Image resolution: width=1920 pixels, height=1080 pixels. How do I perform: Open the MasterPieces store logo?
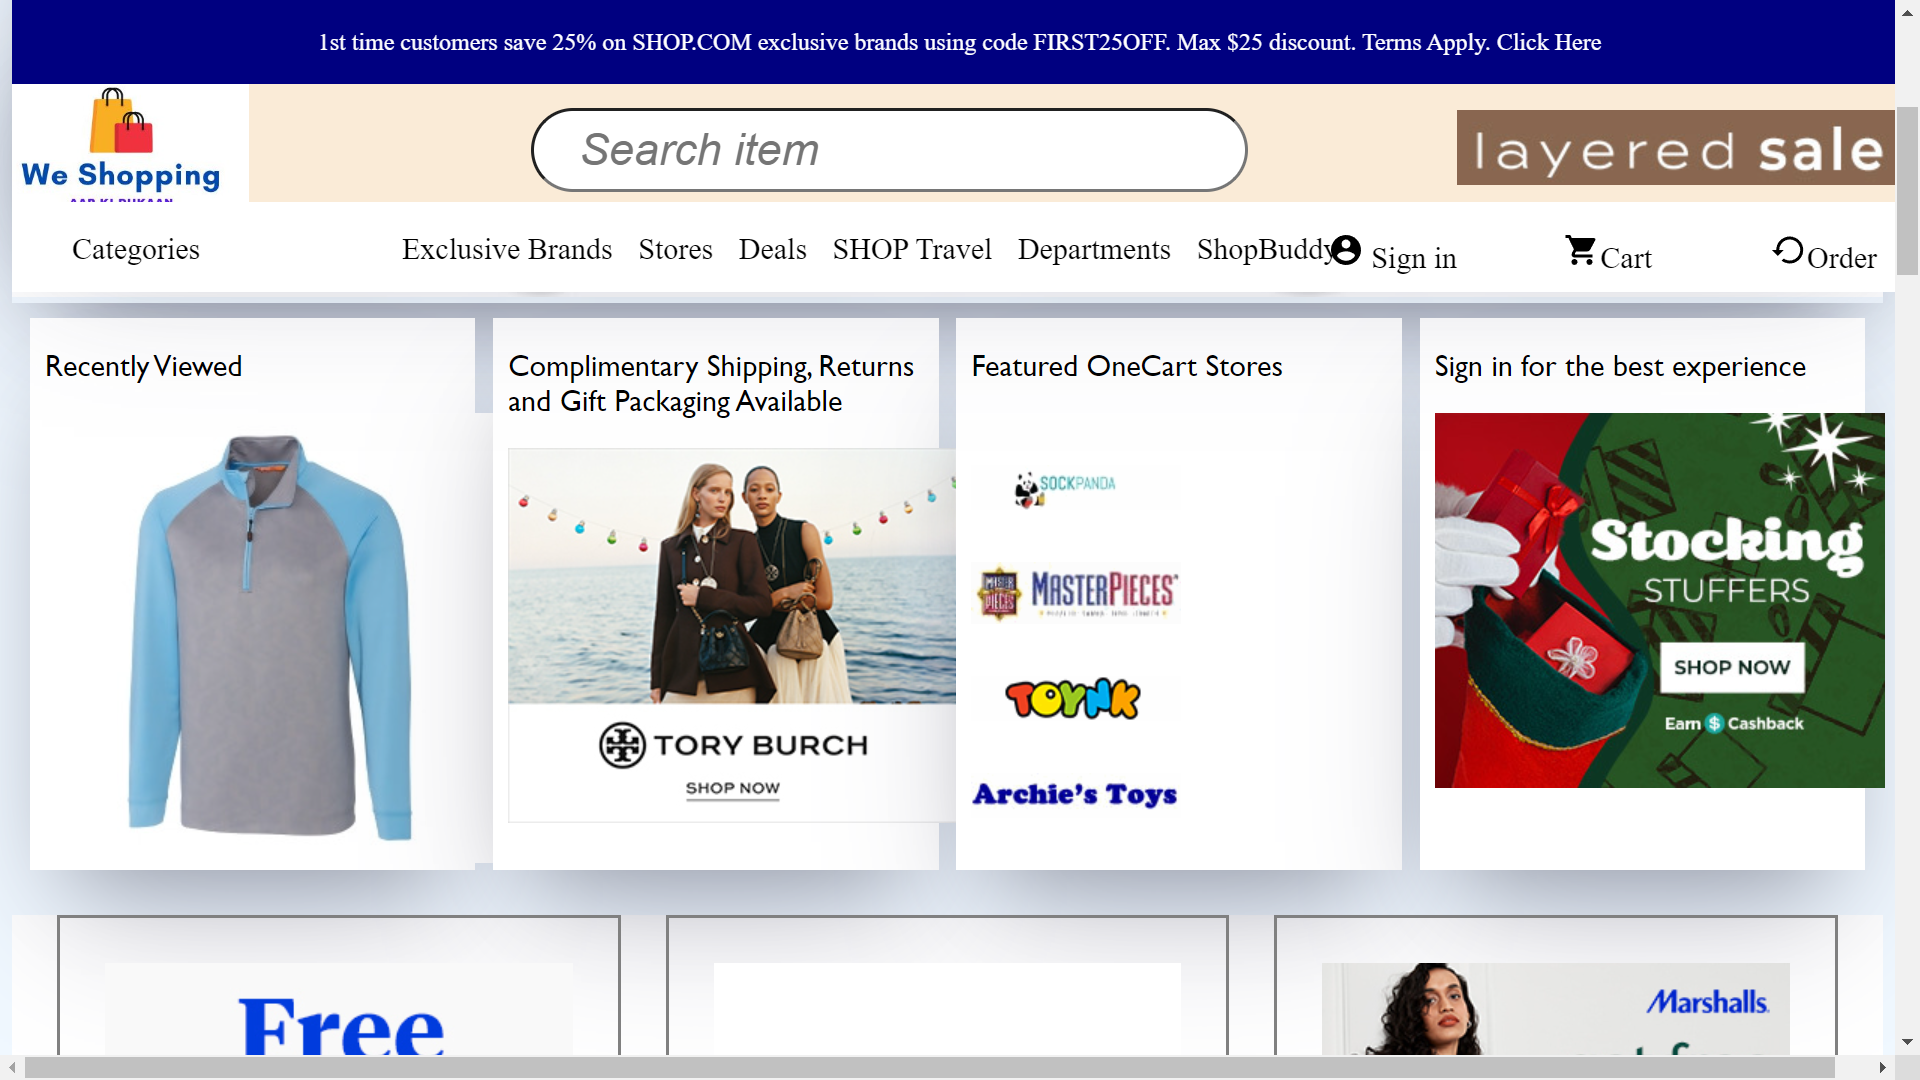(1077, 592)
